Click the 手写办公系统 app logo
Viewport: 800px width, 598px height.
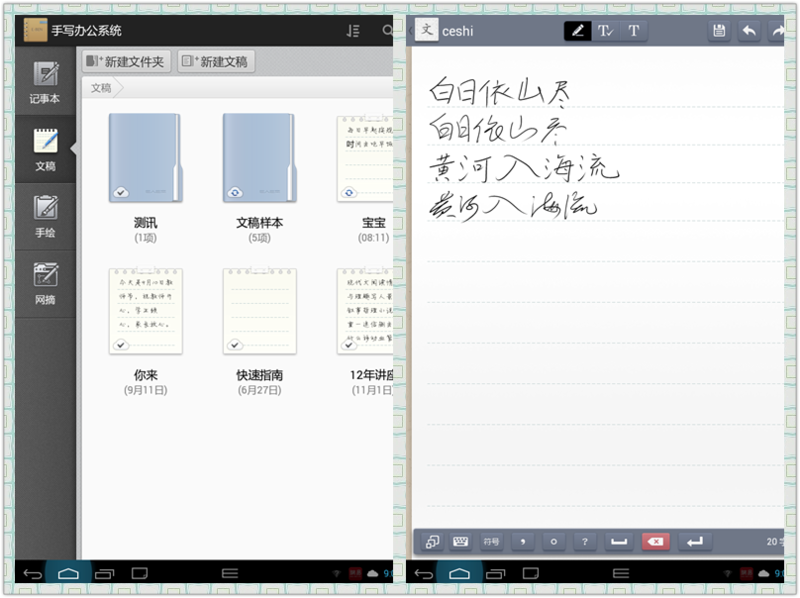[35, 30]
